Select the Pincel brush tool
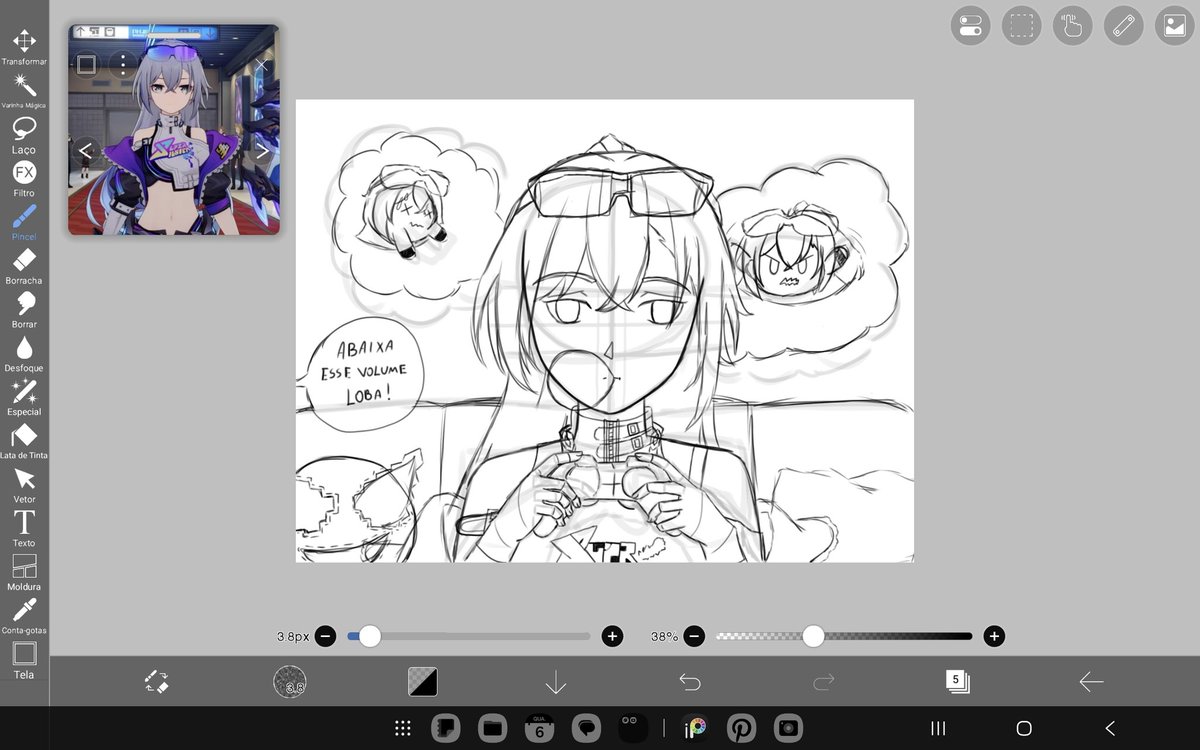 (x=24, y=222)
